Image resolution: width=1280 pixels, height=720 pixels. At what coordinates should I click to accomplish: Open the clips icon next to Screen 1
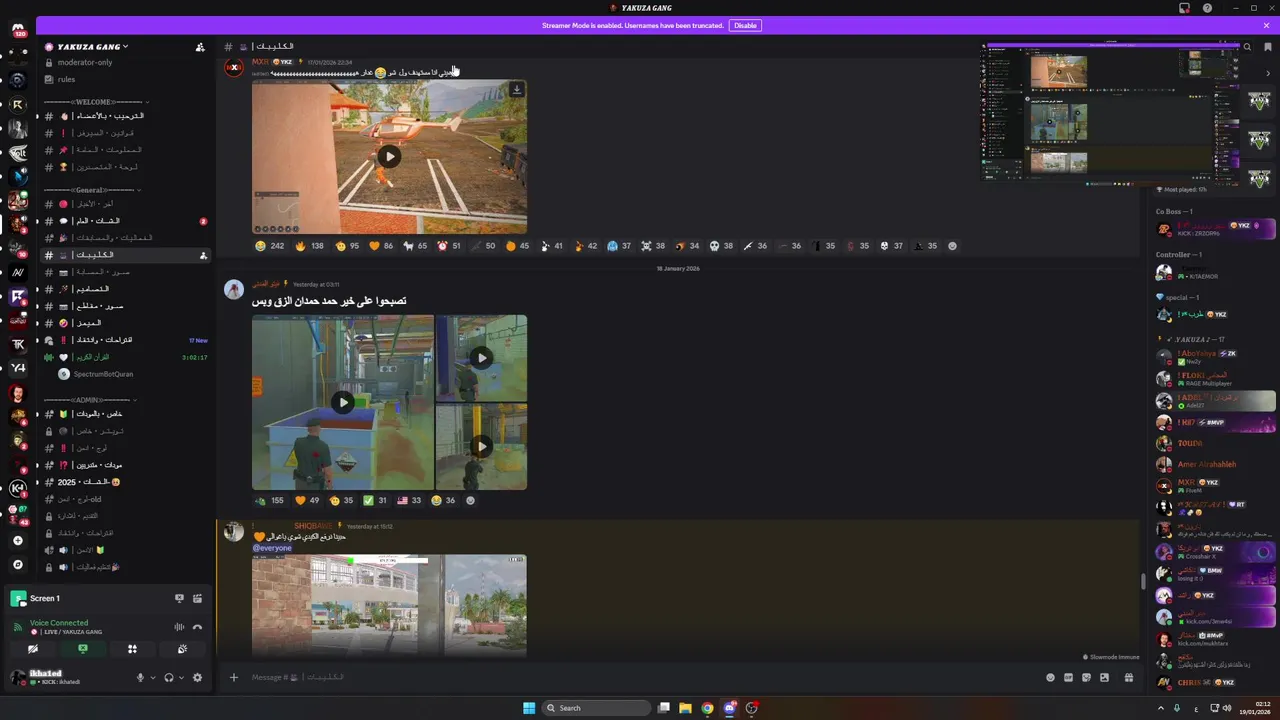[x=197, y=598]
